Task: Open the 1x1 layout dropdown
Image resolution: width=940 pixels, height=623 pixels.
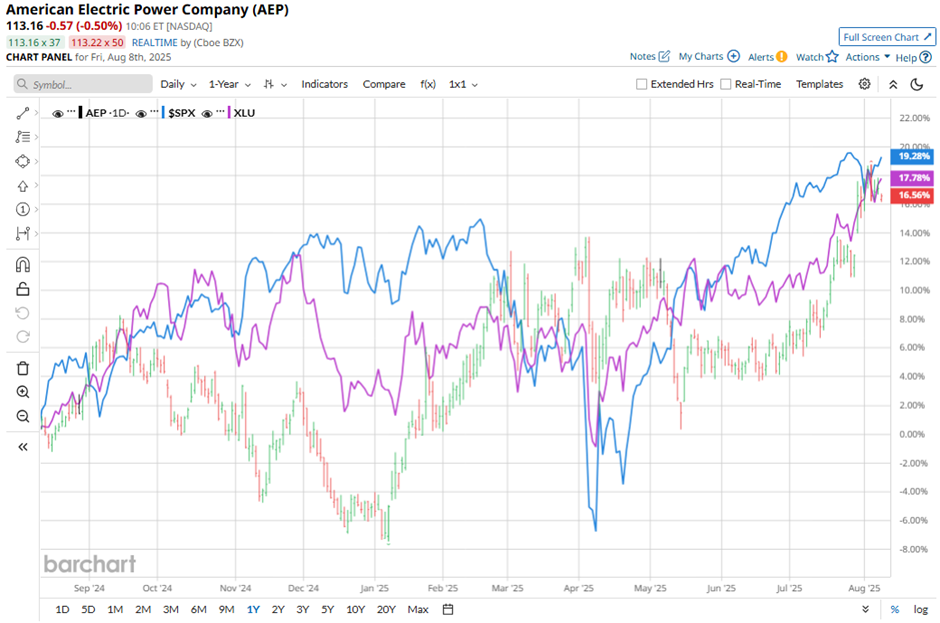Action: point(463,85)
